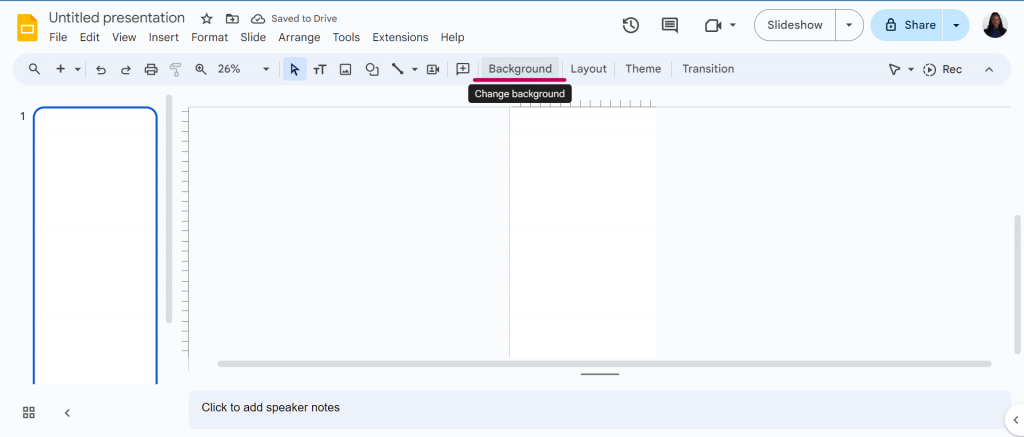Open the Insert menu

[x=163, y=37]
